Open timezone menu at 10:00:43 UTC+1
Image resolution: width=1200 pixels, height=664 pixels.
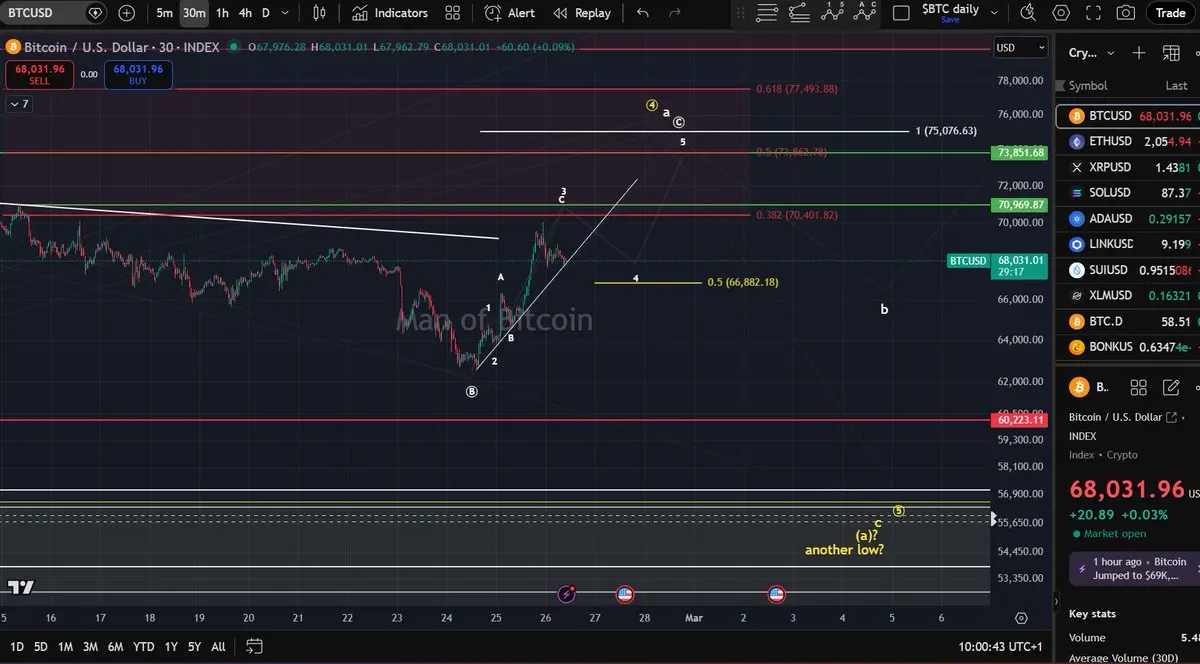tap(1000, 647)
